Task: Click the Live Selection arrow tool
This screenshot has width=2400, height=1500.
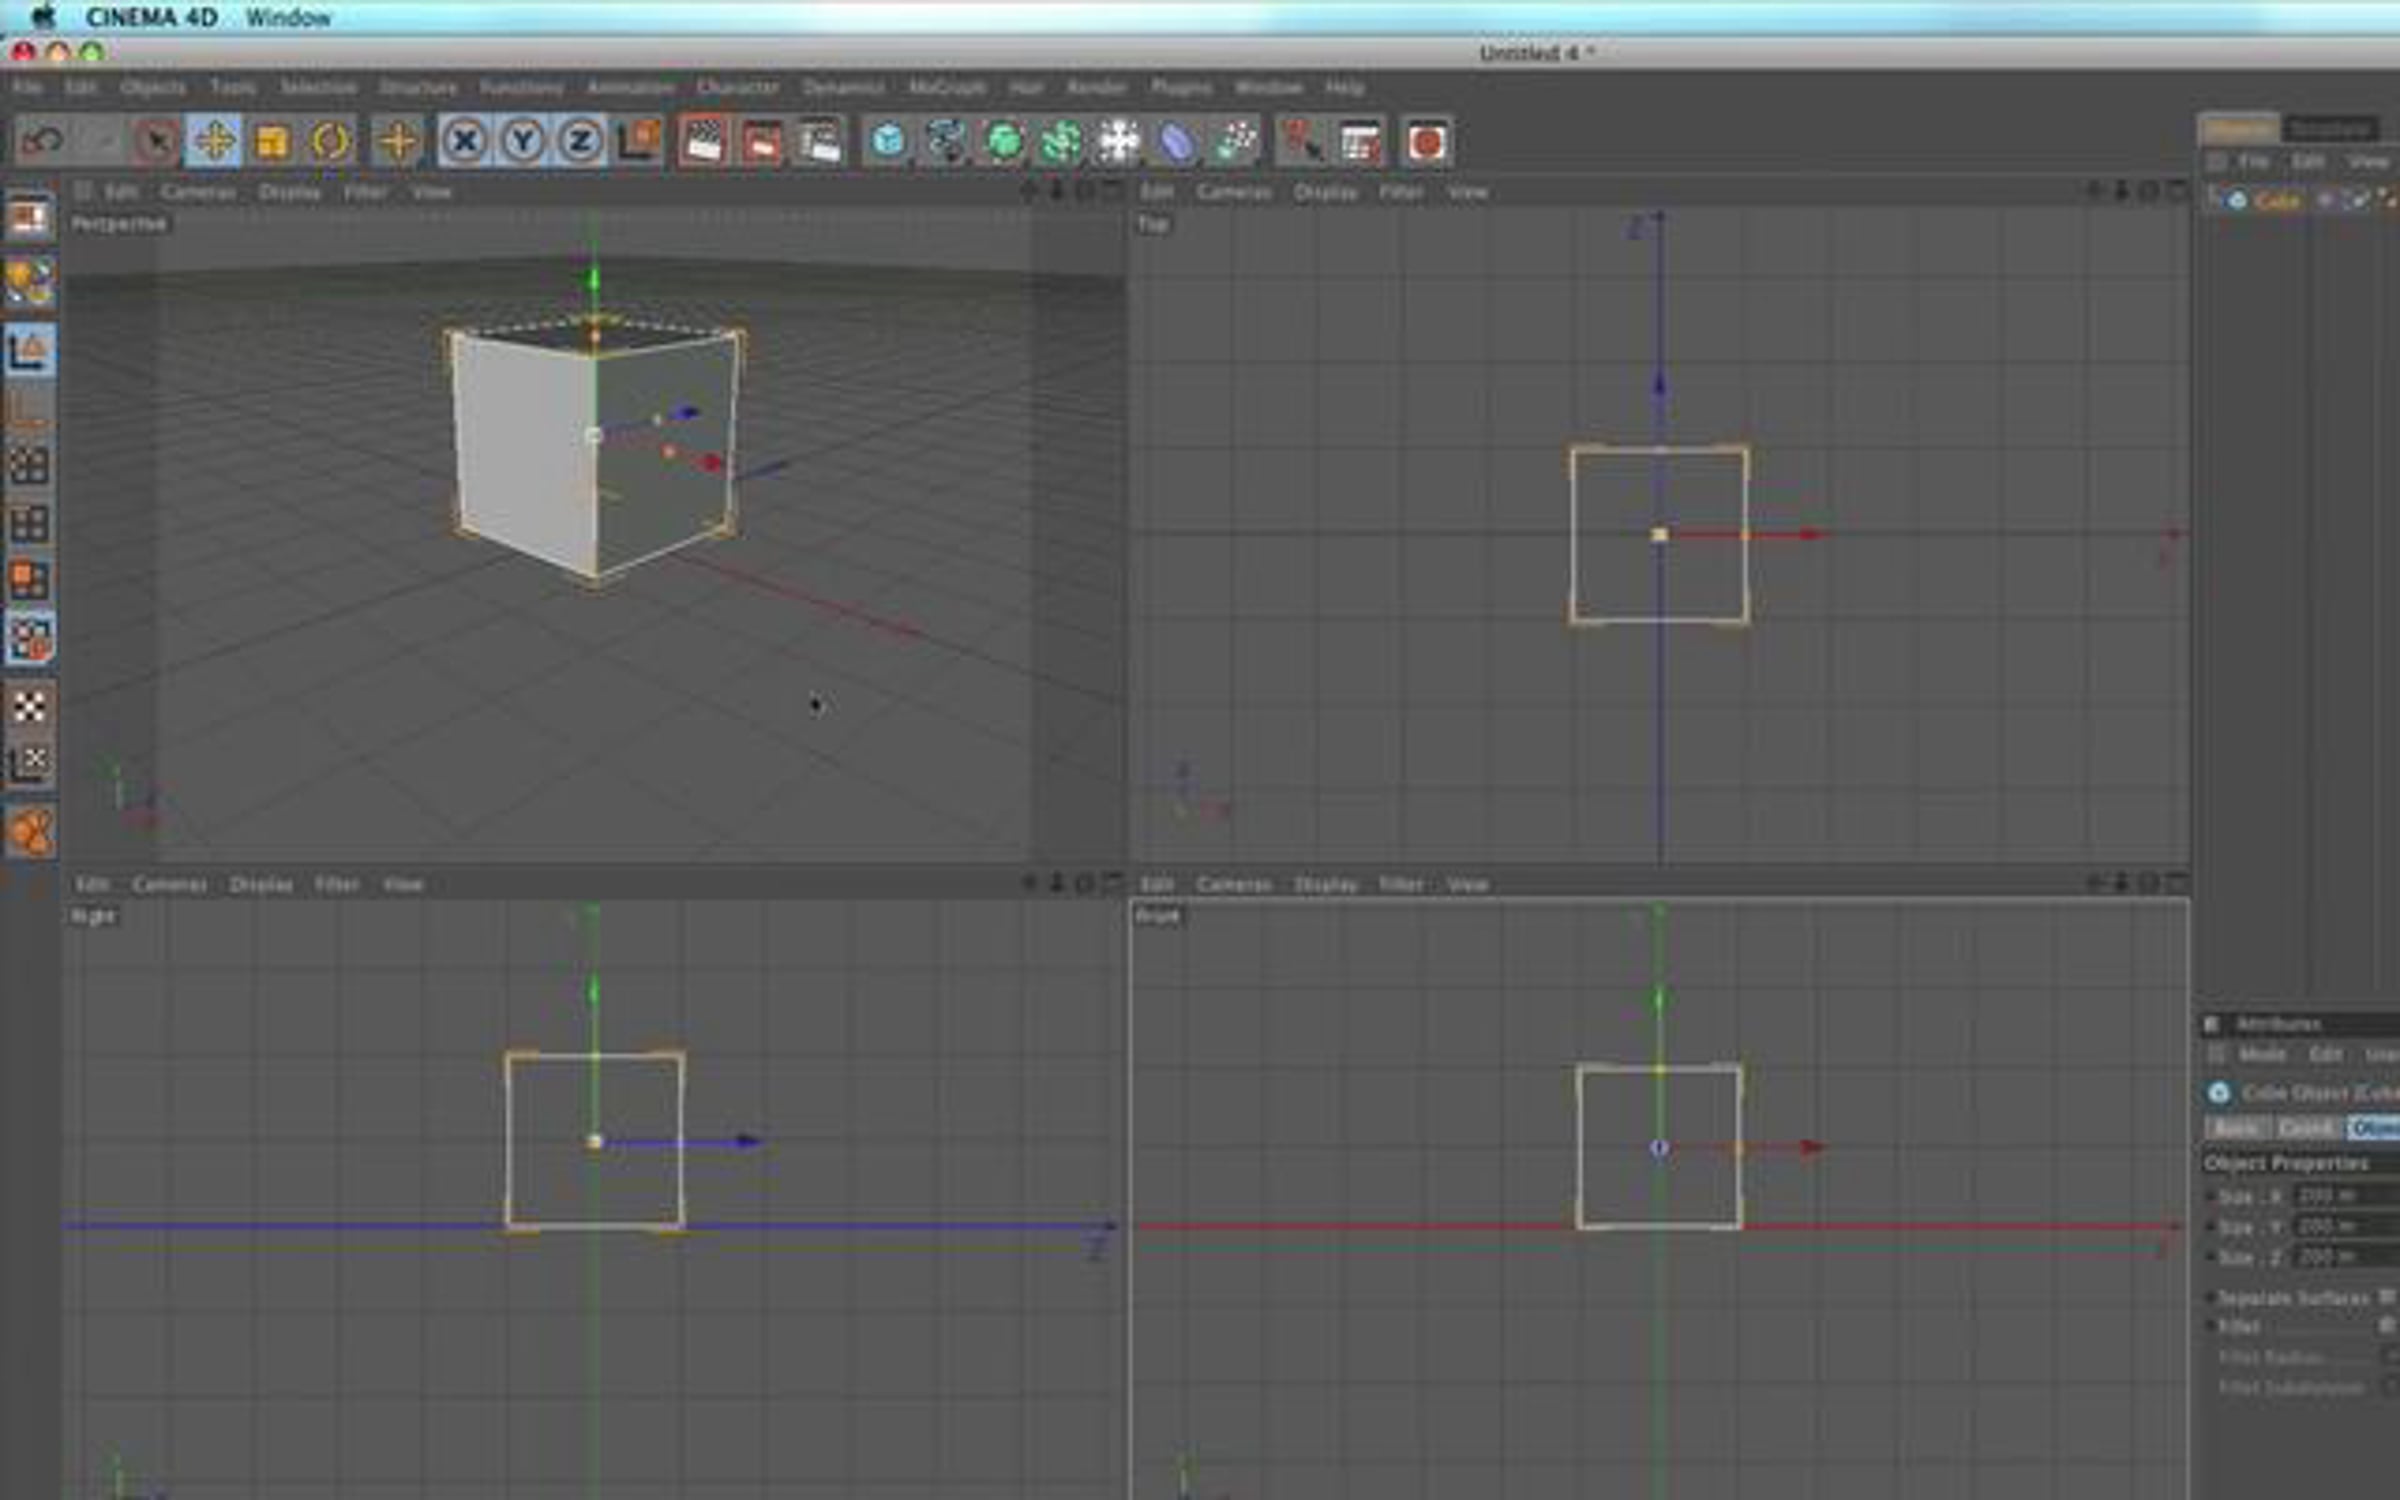Action: point(156,141)
